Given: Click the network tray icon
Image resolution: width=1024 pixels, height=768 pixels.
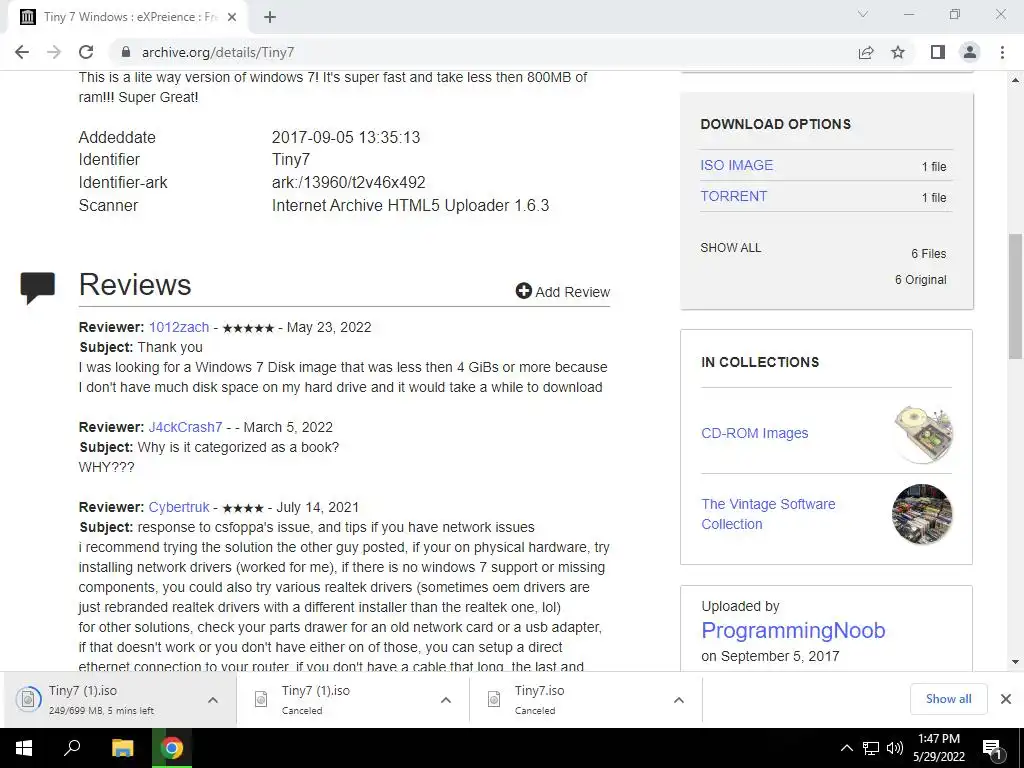Looking at the screenshot, I should tap(871, 748).
